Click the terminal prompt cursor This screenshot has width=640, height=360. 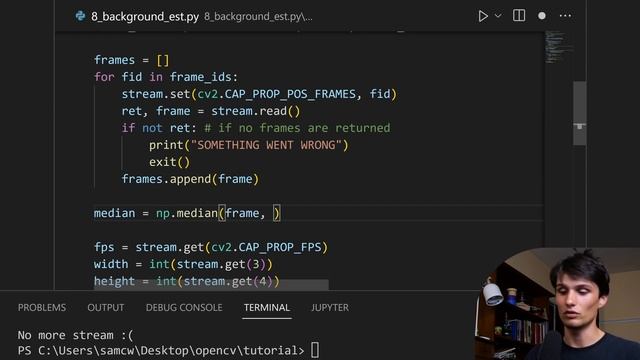pos(315,350)
